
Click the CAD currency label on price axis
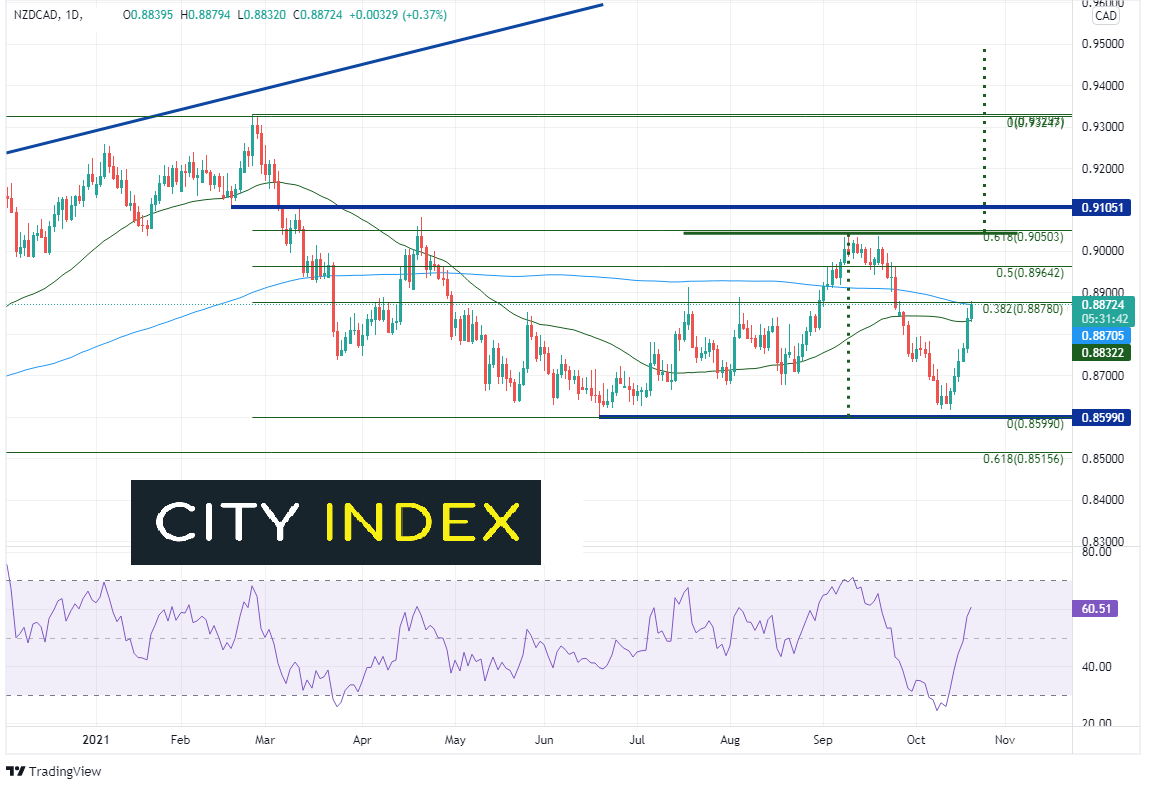(x=1106, y=16)
